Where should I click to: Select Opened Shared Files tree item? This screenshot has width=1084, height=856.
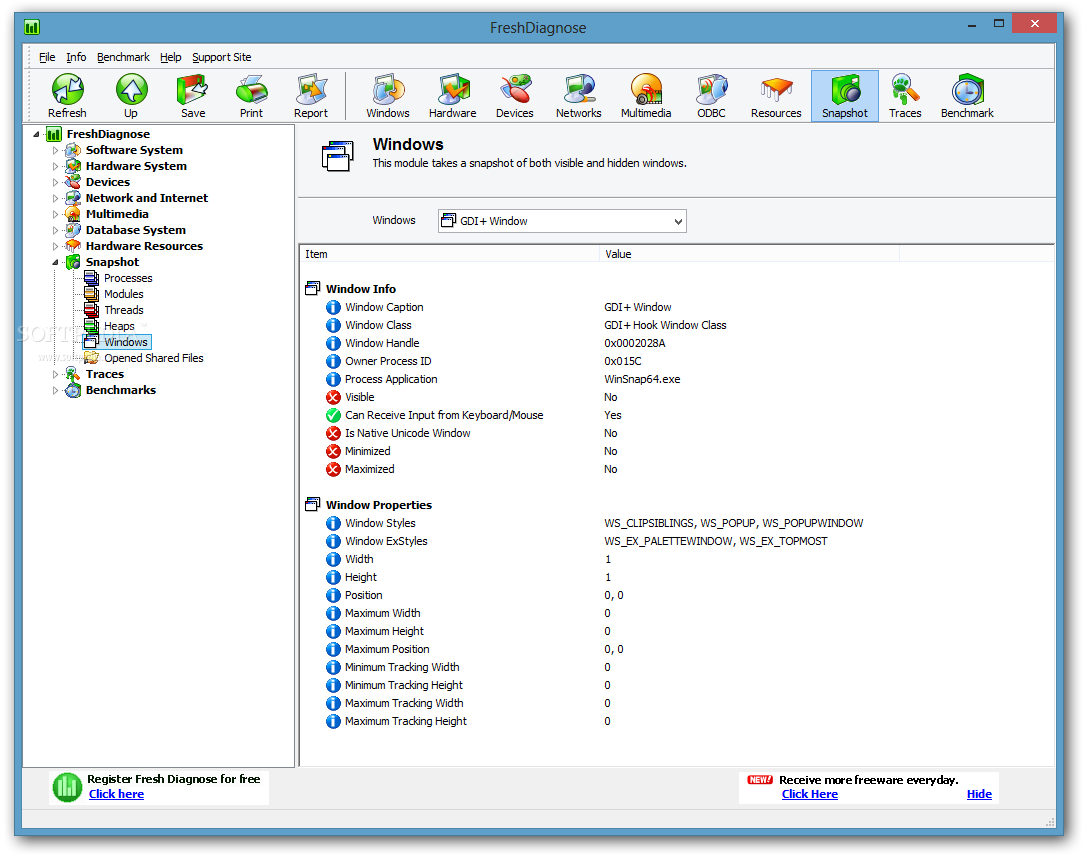[153, 357]
